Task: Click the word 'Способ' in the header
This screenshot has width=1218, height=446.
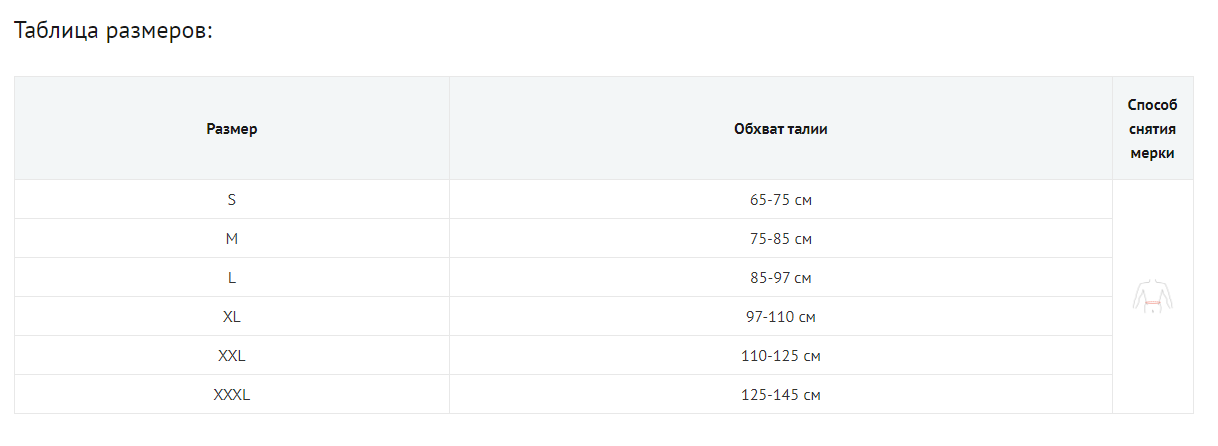Action: pyautogui.click(x=1152, y=105)
